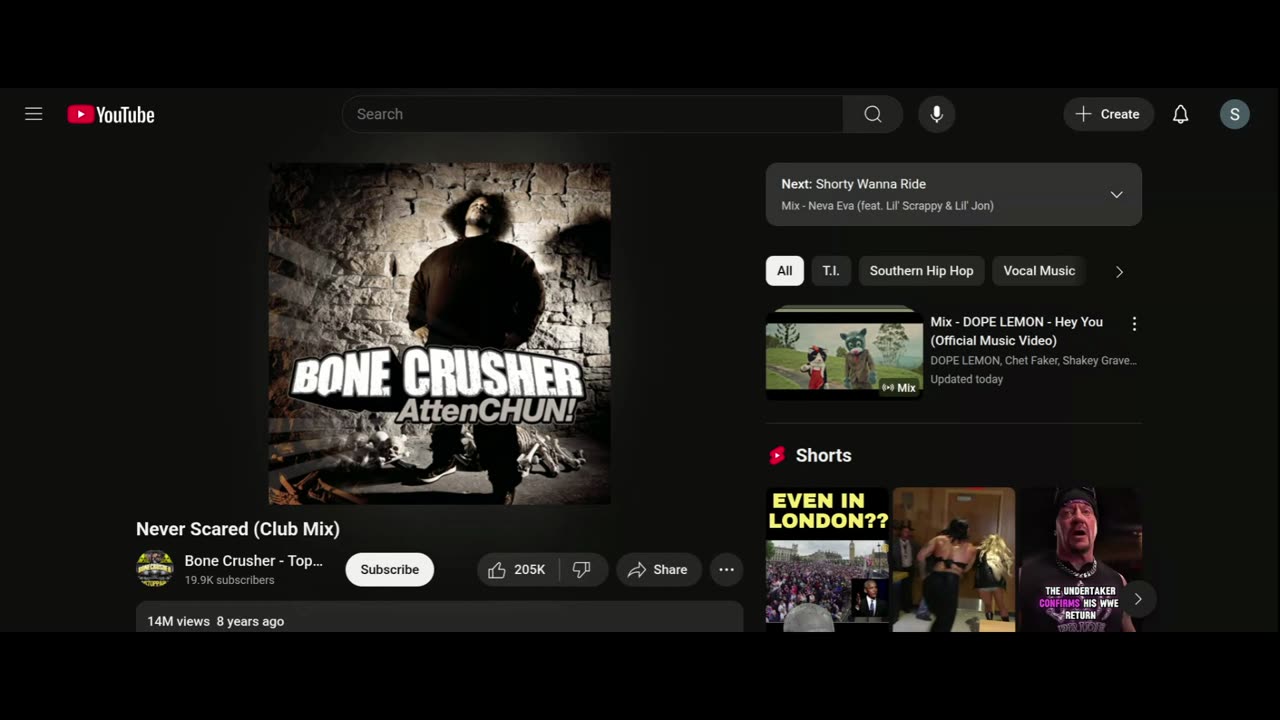Image resolution: width=1280 pixels, height=720 pixels.
Task: Click the 19.9K subscribers text
Action: pos(230,580)
